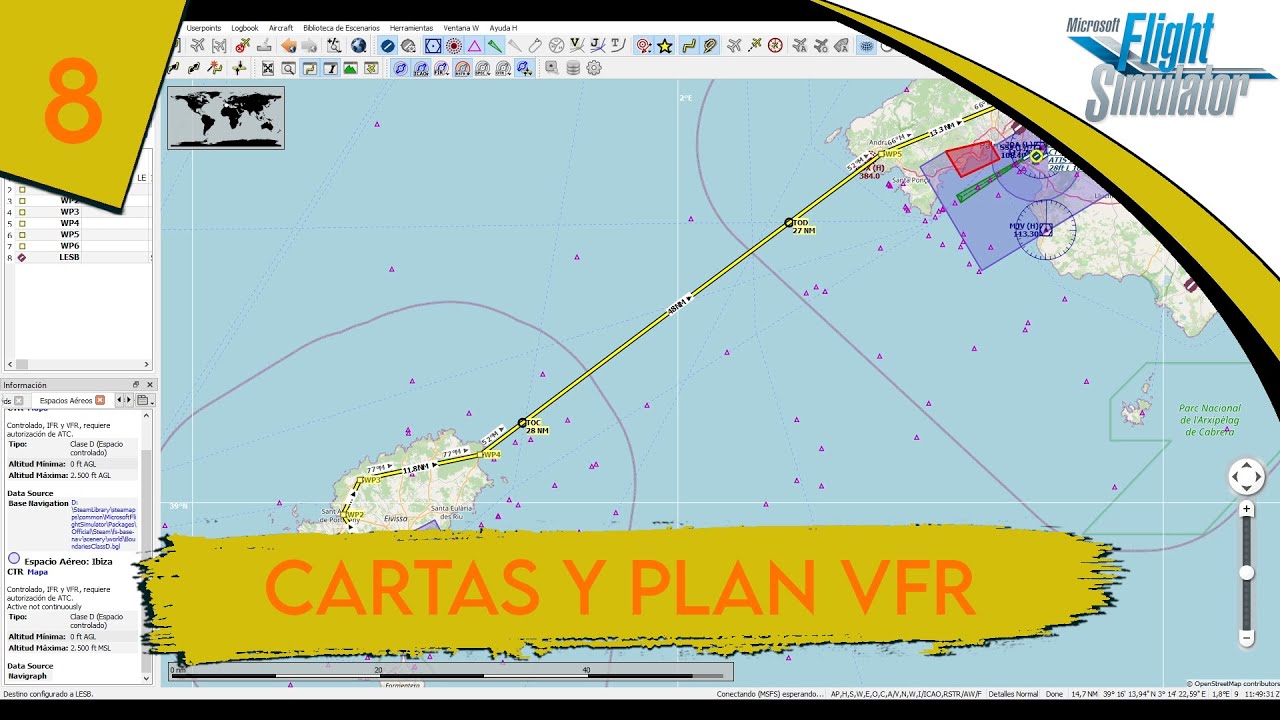Open the Biblioteca de Escenarios menu
1280x720 pixels.
341,28
